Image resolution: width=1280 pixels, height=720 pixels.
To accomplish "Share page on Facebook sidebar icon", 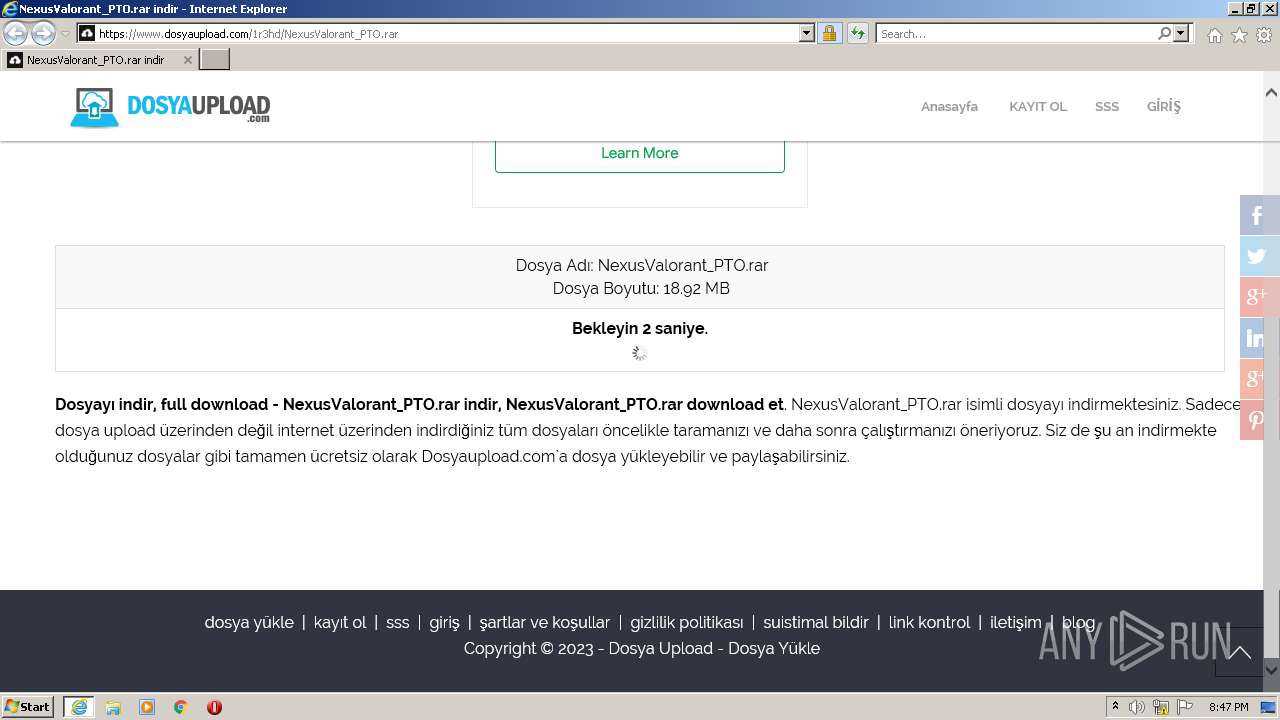I will coord(1259,215).
